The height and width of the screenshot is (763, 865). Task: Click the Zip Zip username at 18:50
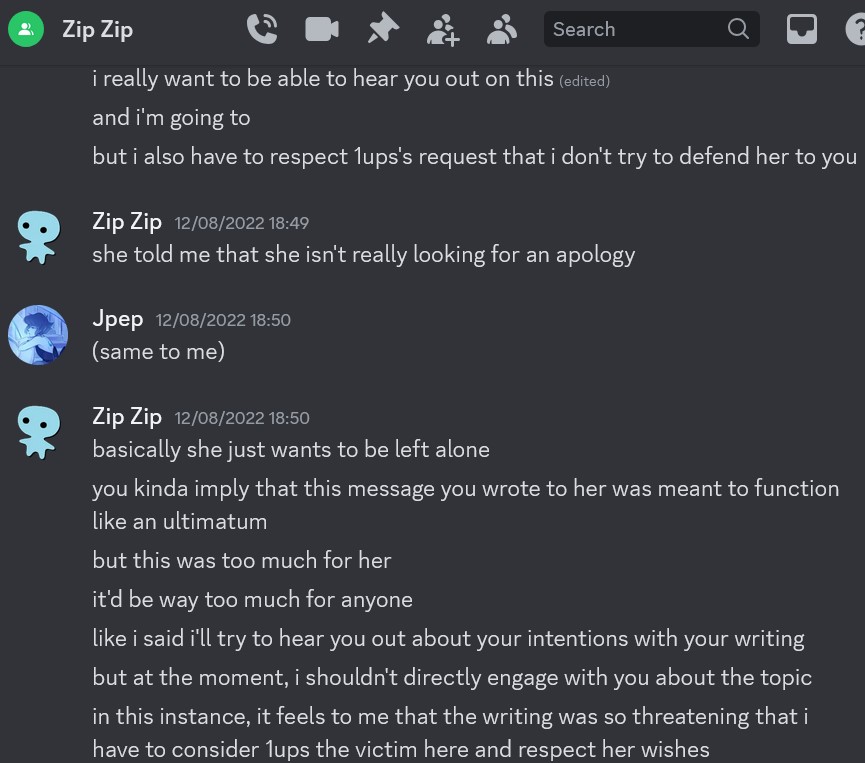tap(127, 417)
